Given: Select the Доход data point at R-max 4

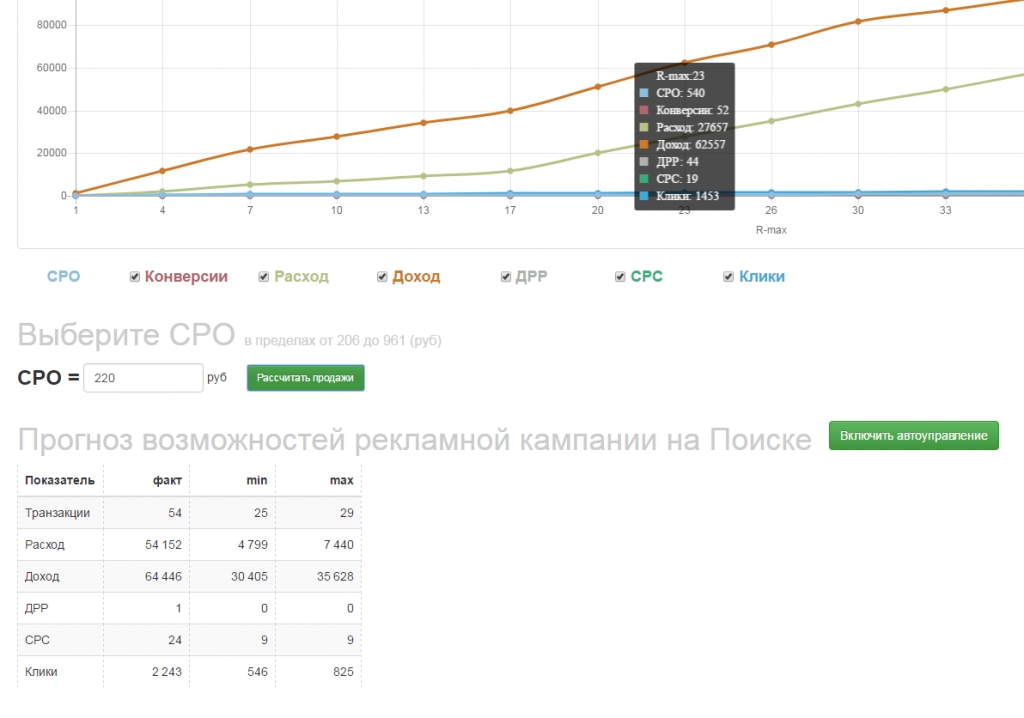Looking at the screenshot, I should tap(163, 171).
